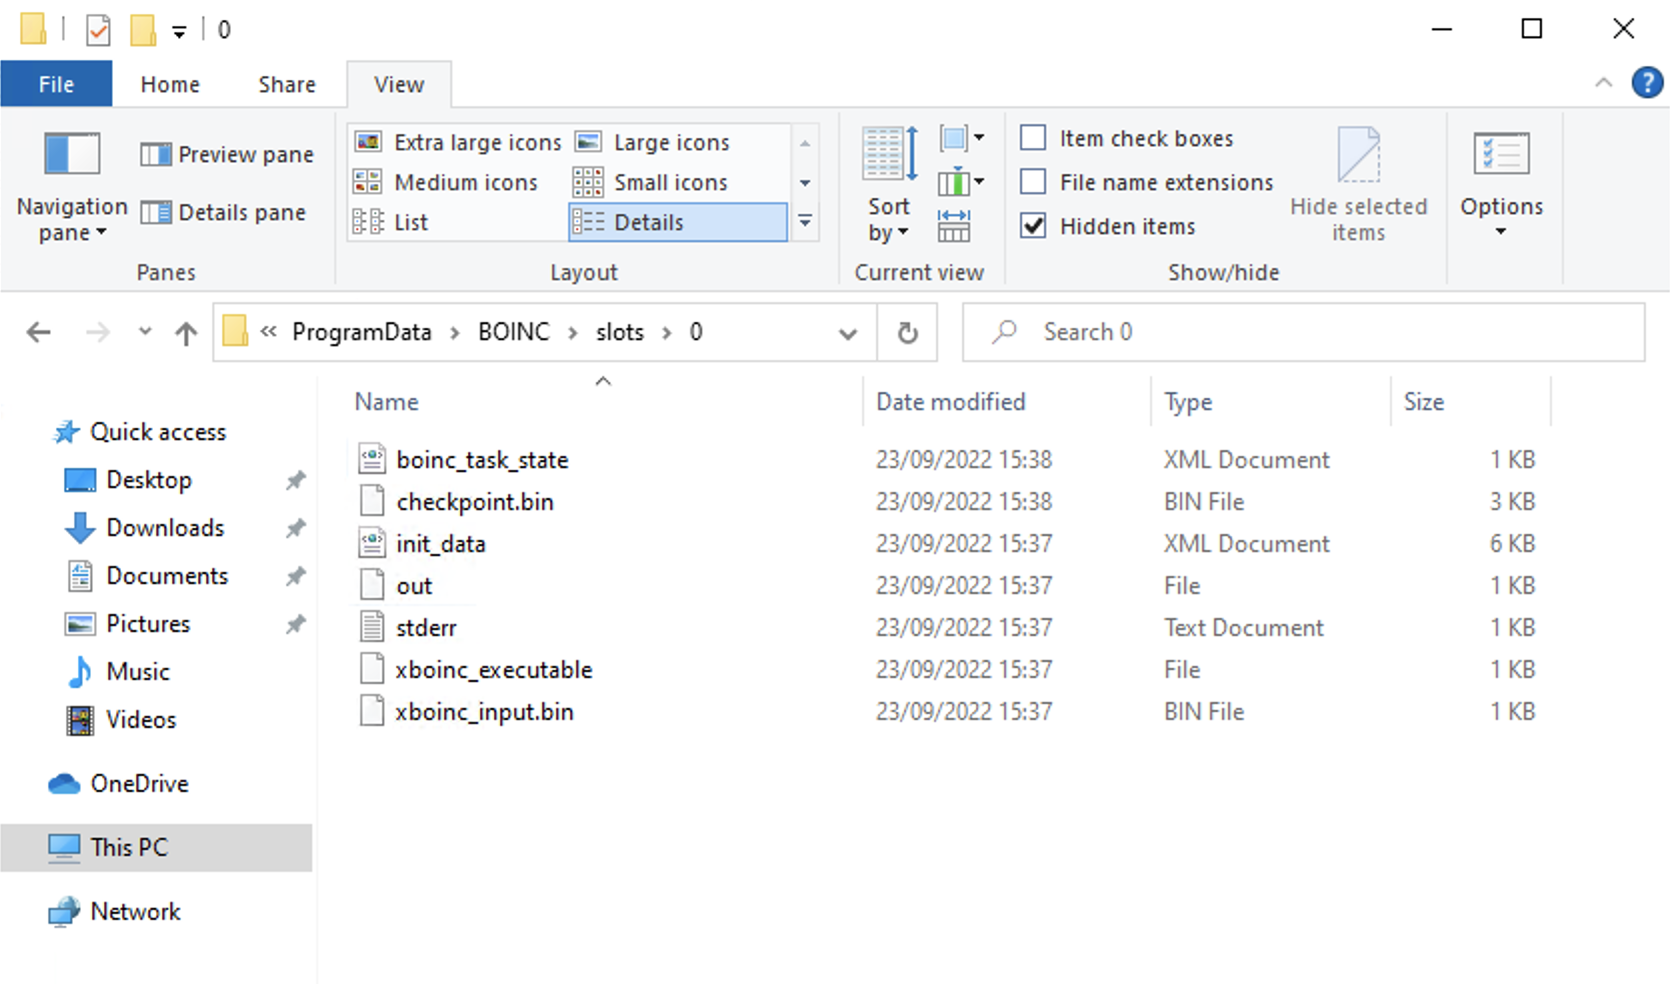Switch to the Home ribbon tab
Viewport: 1670px width, 984px height.
click(170, 85)
